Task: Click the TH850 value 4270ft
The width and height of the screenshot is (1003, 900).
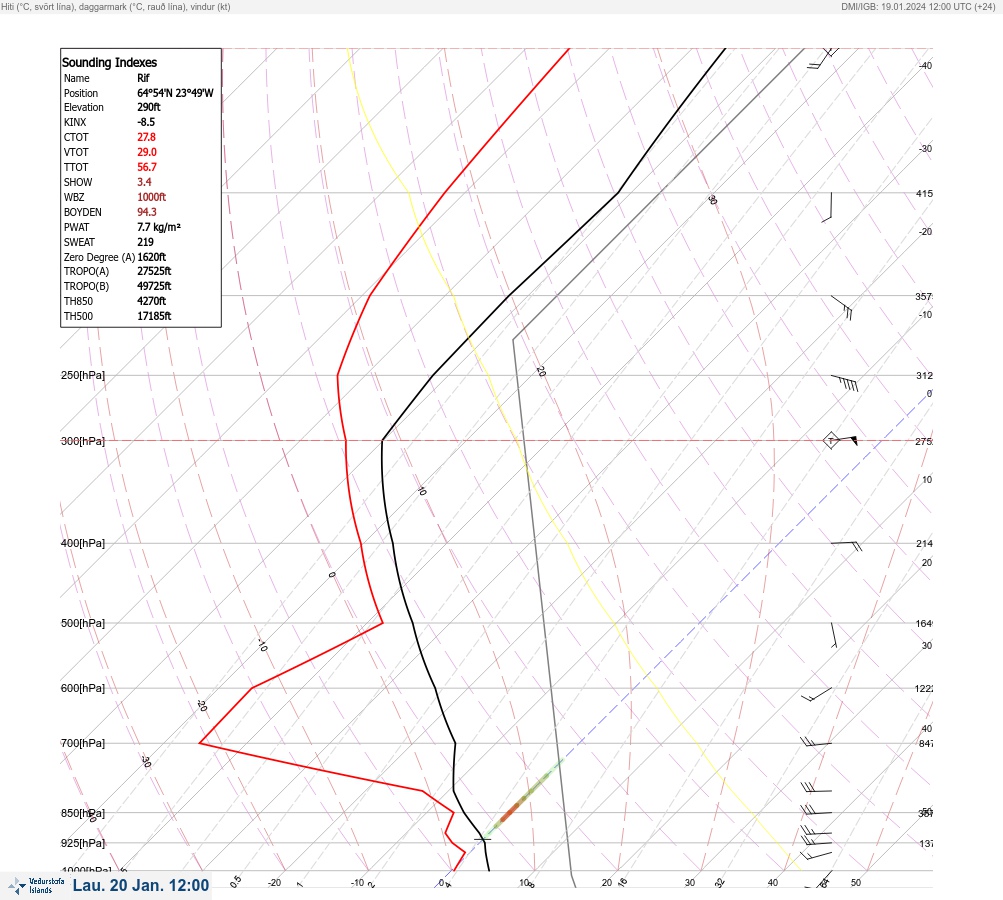Action: click(152, 301)
